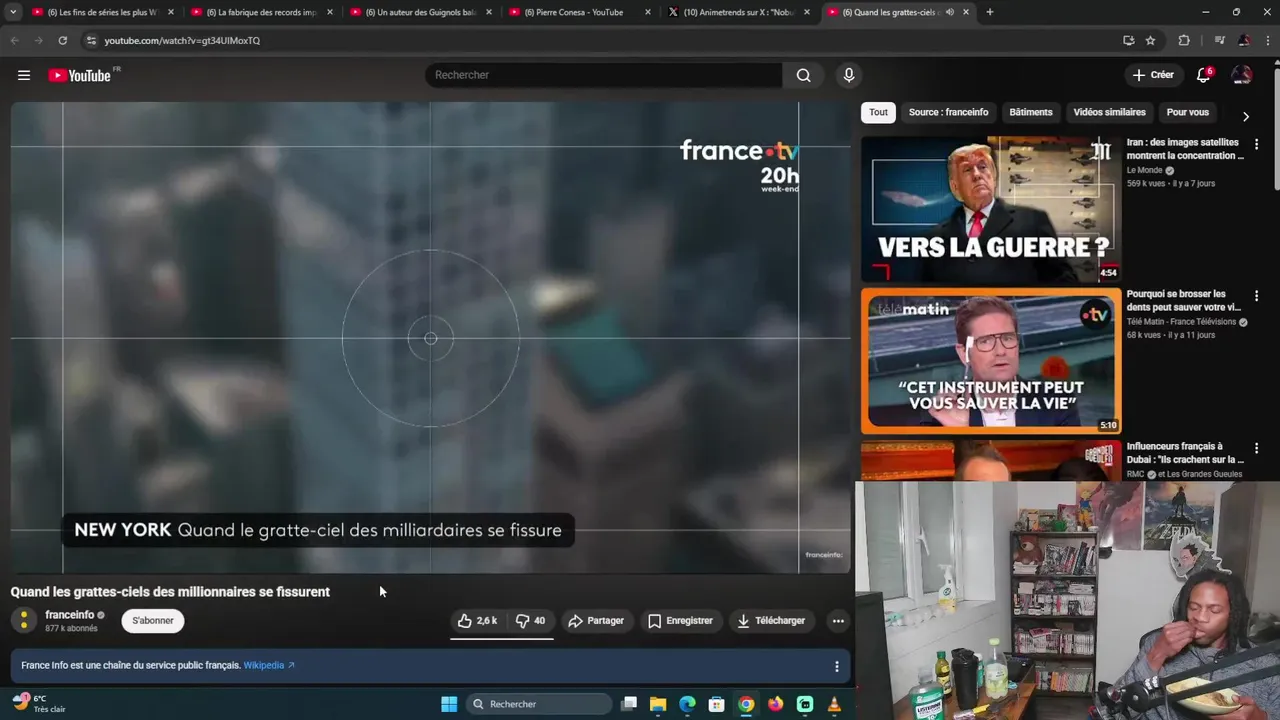The height and width of the screenshot is (720, 1280).
Task: Open the YouTube hamburger guide menu
Action: click(x=24, y=75)
